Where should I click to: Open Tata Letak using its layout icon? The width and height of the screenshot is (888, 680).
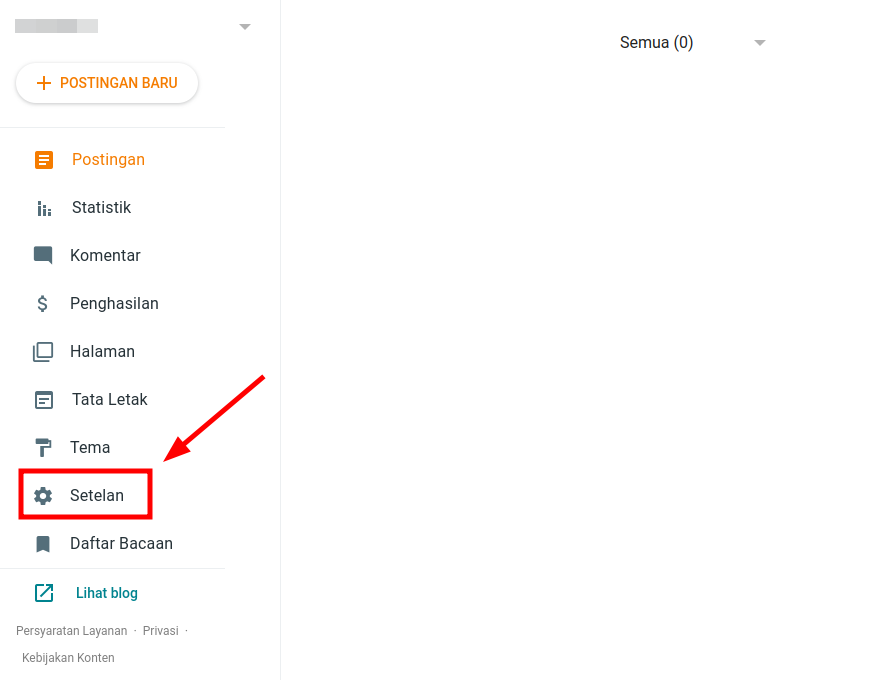pyautogui.click(x=43, y=400)
